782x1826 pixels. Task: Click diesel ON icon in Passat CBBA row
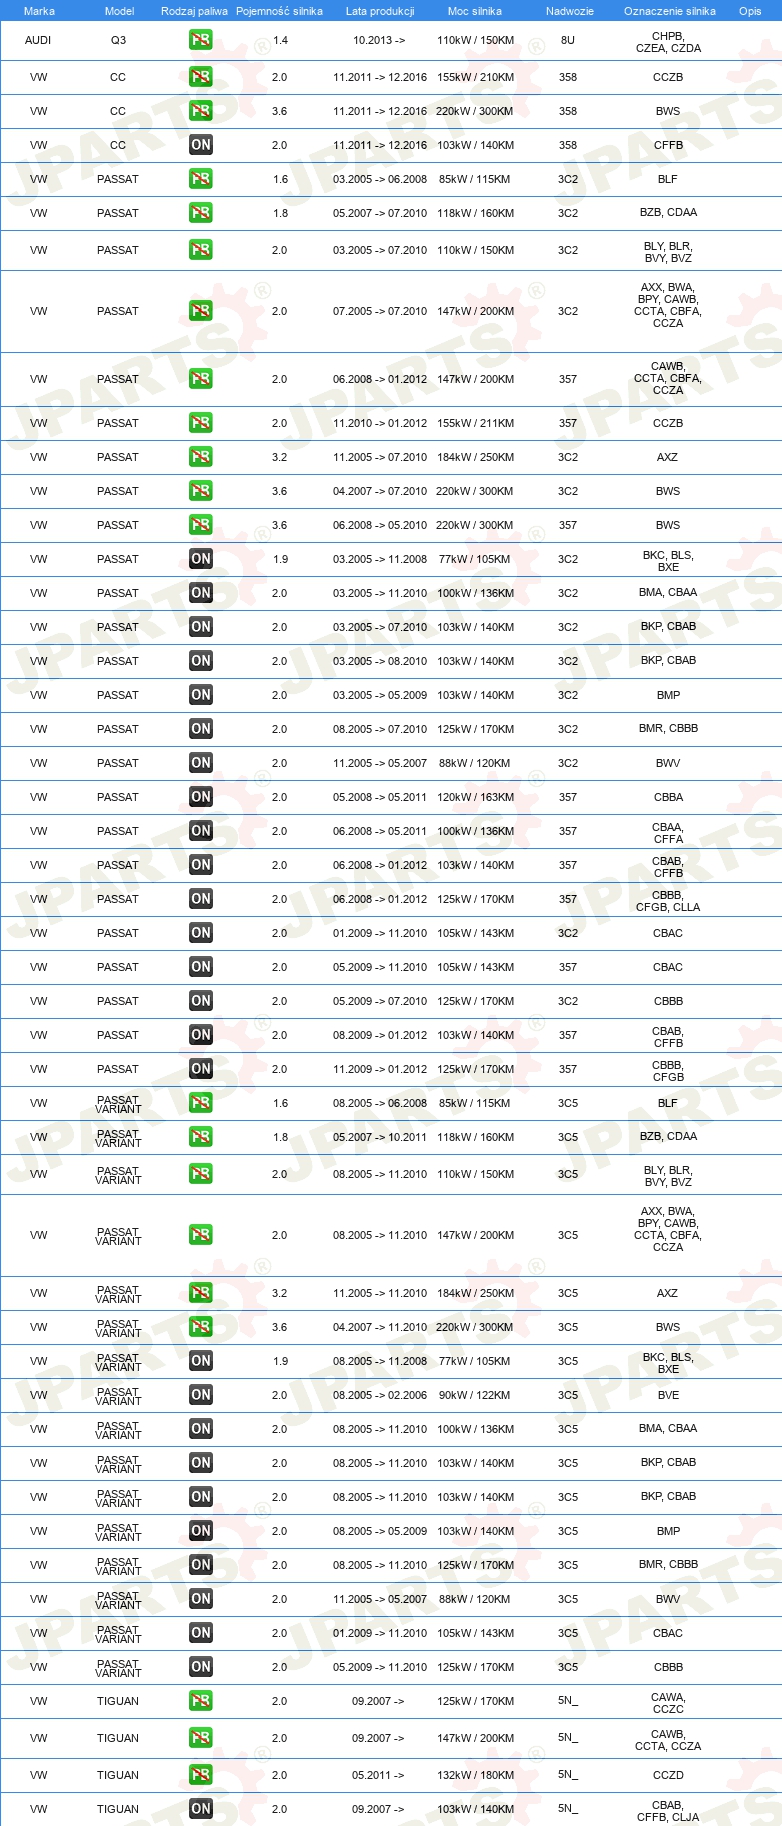(201, 797)
